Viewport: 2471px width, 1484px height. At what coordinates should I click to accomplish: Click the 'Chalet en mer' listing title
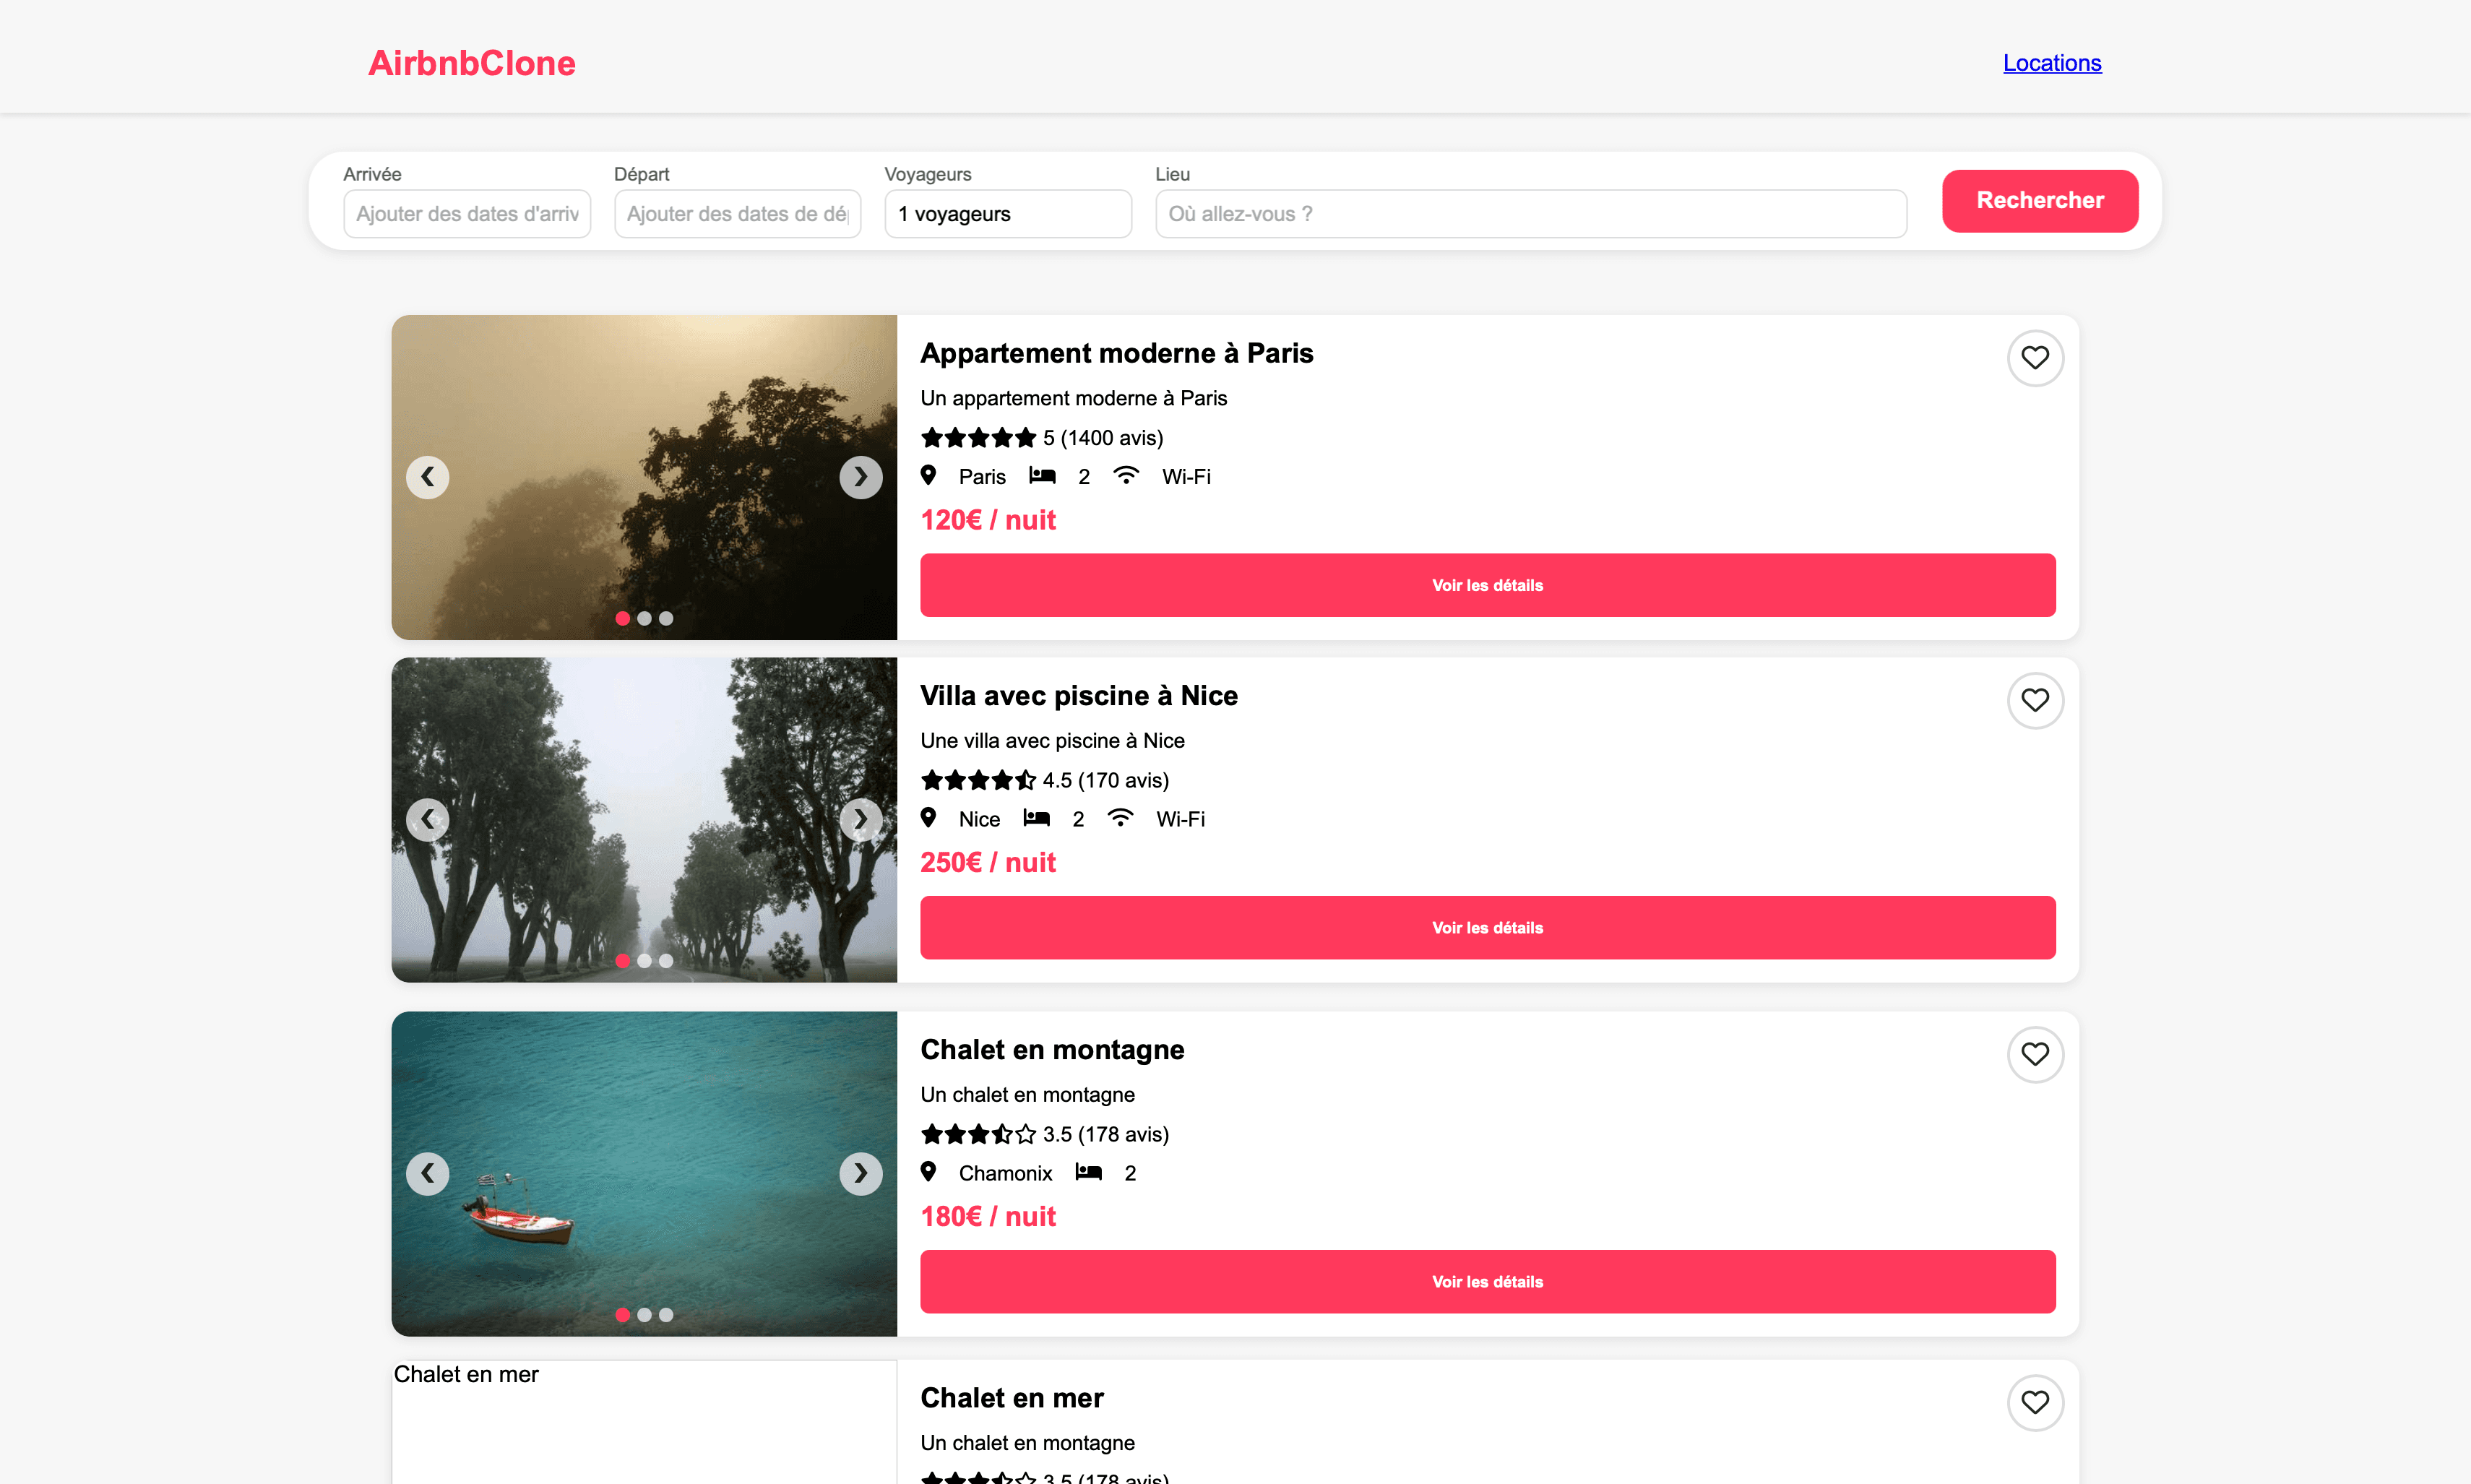1011,1397
